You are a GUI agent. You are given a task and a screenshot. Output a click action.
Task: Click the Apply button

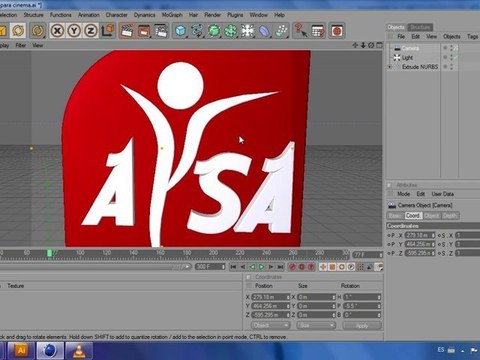(362, 326)
